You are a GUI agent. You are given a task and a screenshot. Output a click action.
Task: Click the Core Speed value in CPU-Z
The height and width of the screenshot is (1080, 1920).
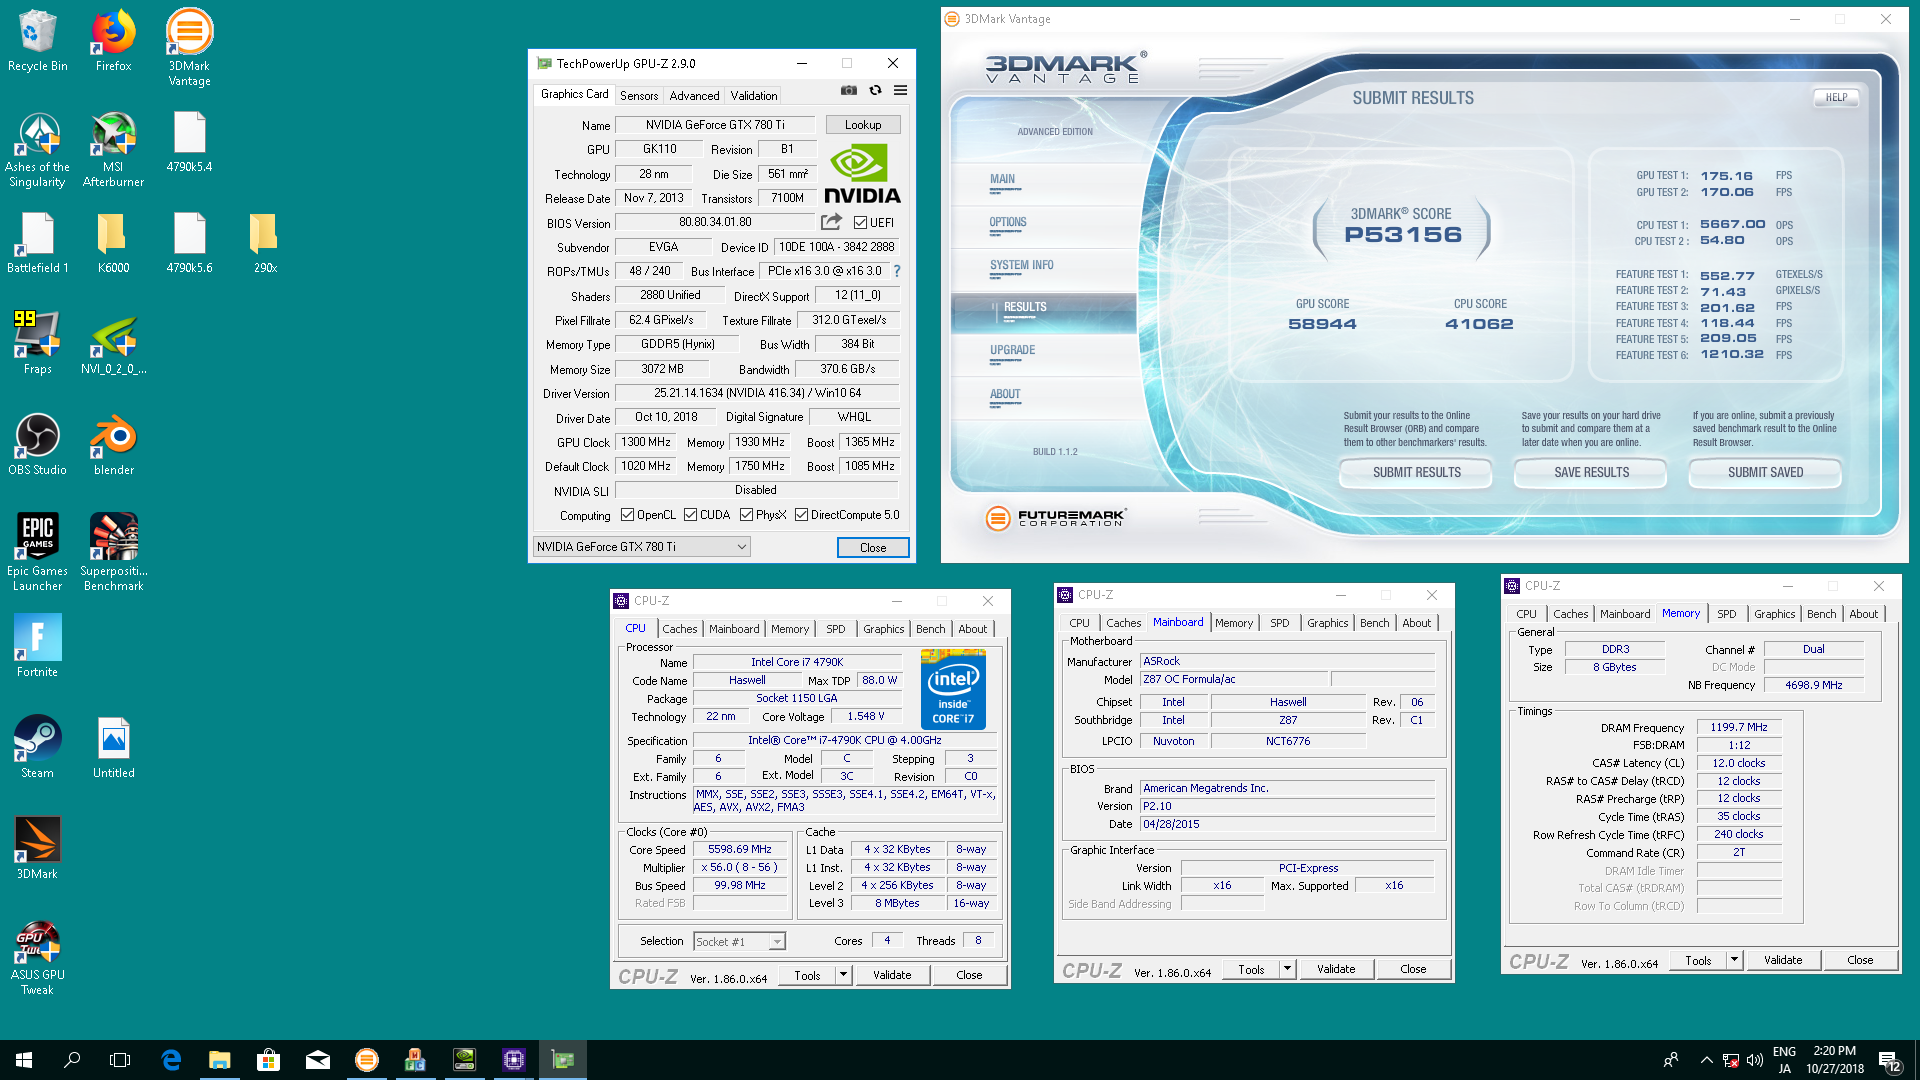[x=739, y=849]
